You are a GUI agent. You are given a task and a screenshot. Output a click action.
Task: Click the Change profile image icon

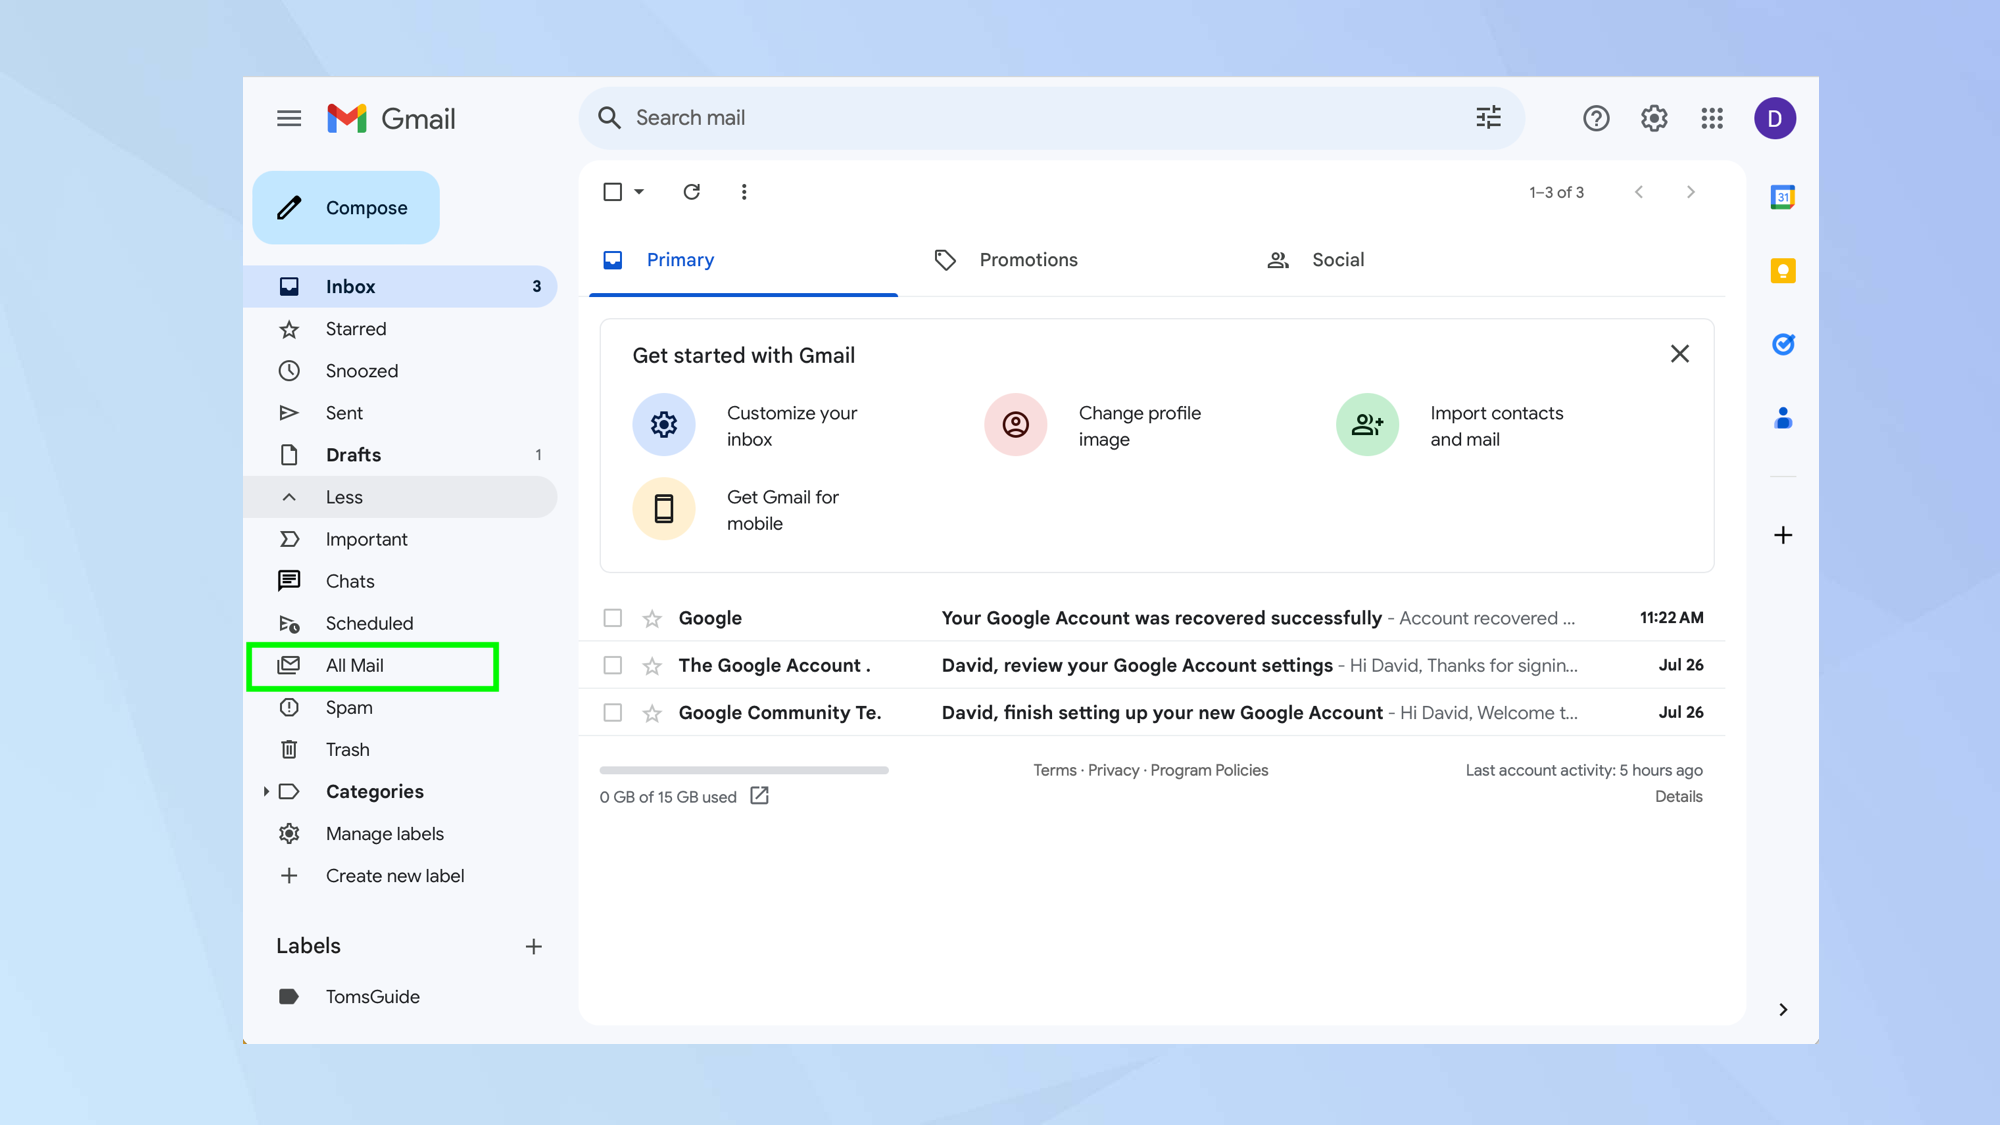point(1016,425)
